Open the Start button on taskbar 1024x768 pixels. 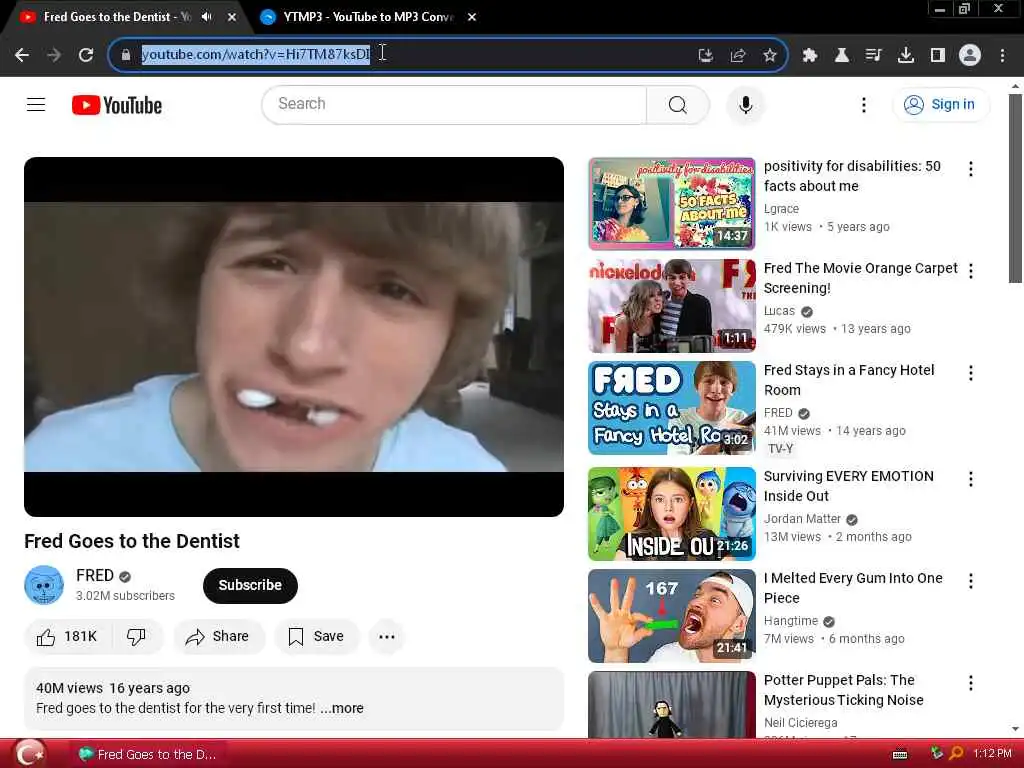click(30, 754)
